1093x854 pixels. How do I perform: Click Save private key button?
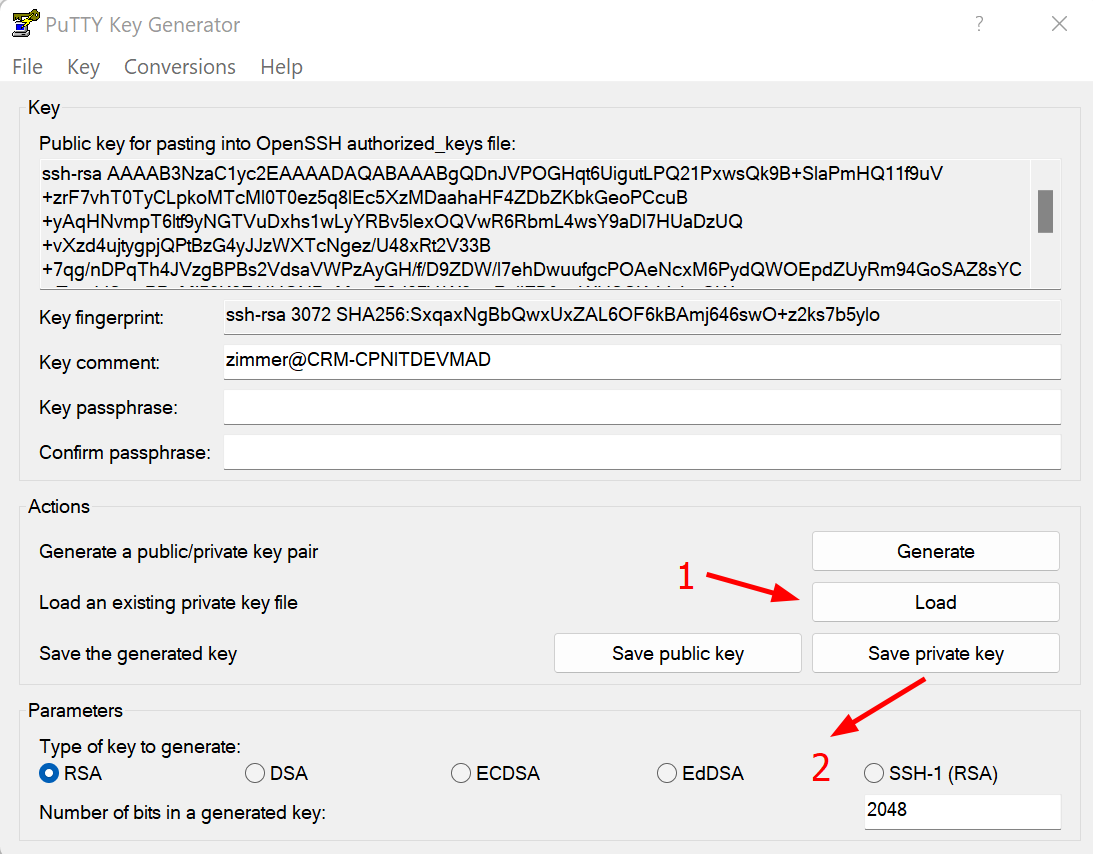pos(935,653)
